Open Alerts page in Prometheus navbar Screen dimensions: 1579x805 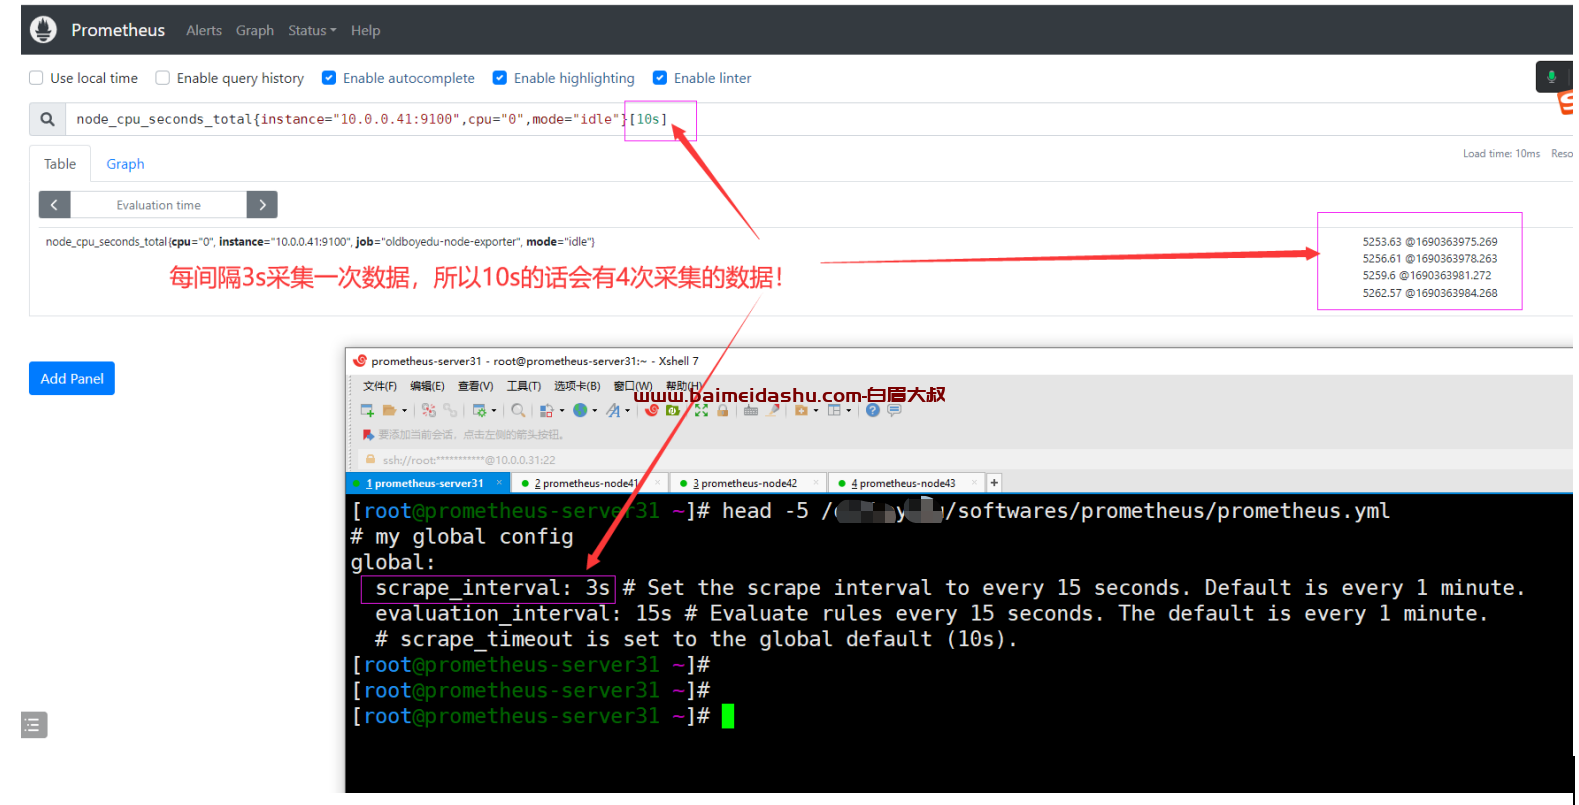pyautogui.click(x=204, y=31)
